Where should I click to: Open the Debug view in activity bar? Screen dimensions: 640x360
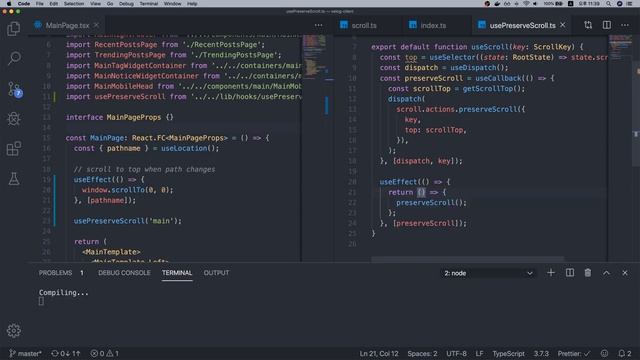point(14,119)
